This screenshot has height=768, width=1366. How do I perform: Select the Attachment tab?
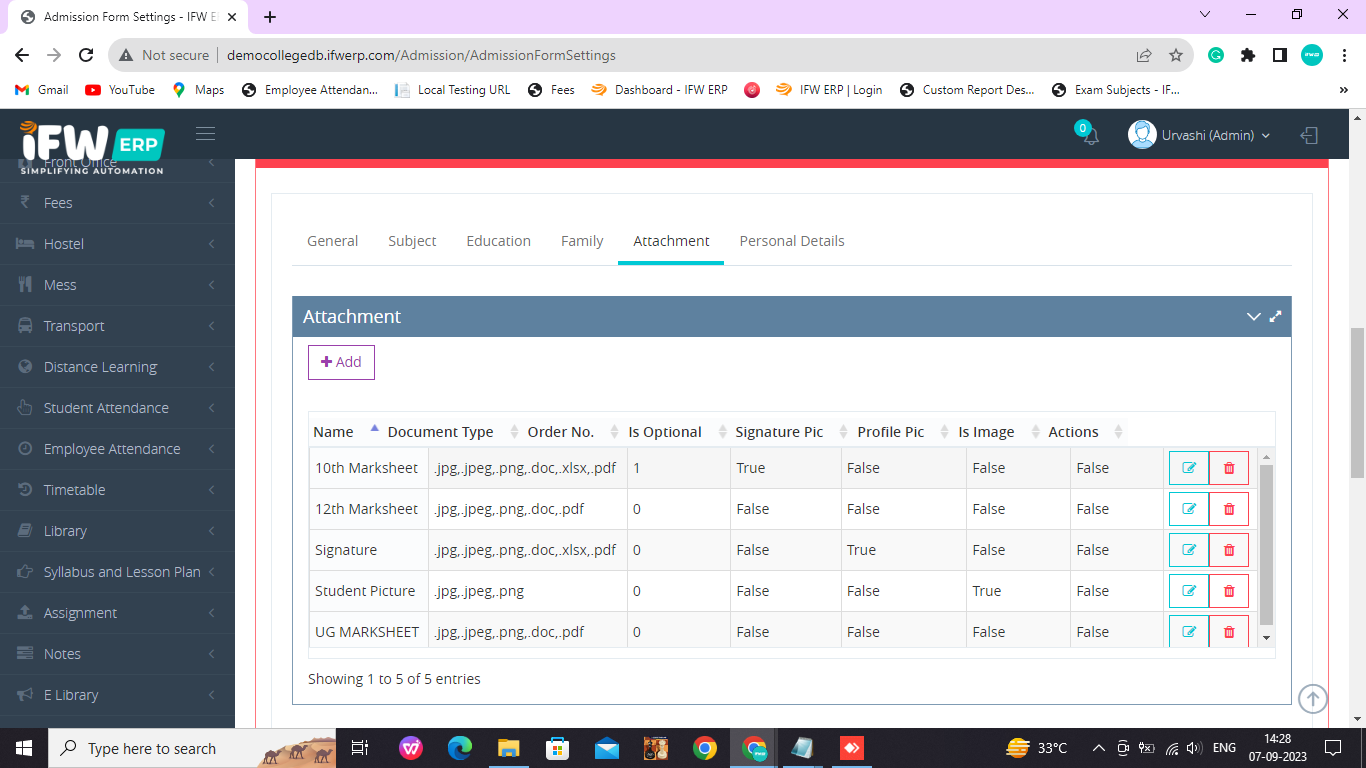click(671, 241)
